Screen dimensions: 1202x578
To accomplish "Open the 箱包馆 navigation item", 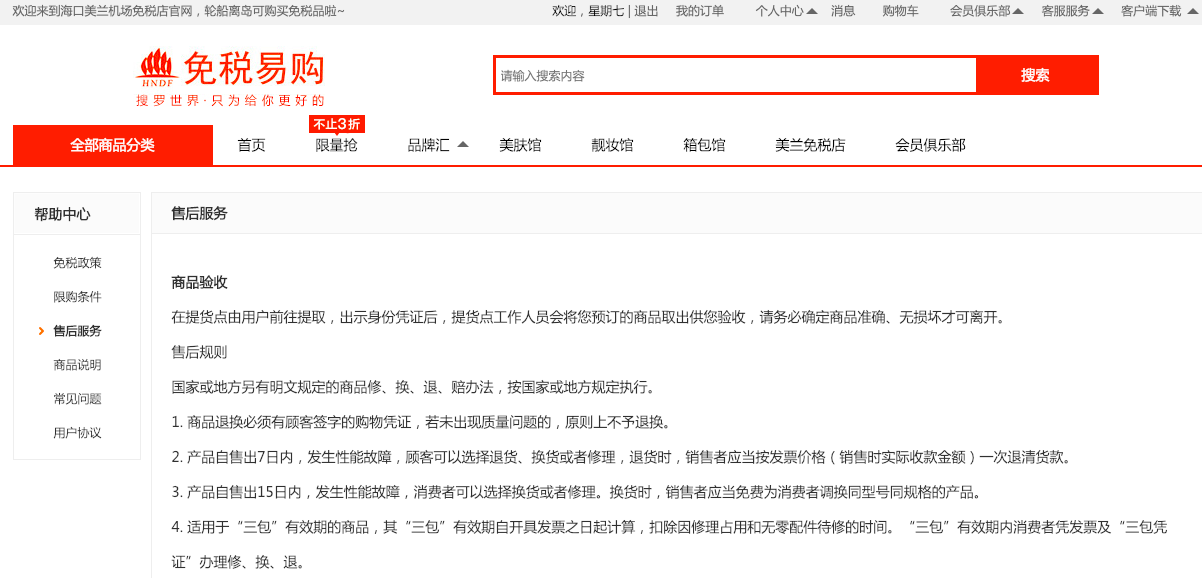I will [704, 145].
